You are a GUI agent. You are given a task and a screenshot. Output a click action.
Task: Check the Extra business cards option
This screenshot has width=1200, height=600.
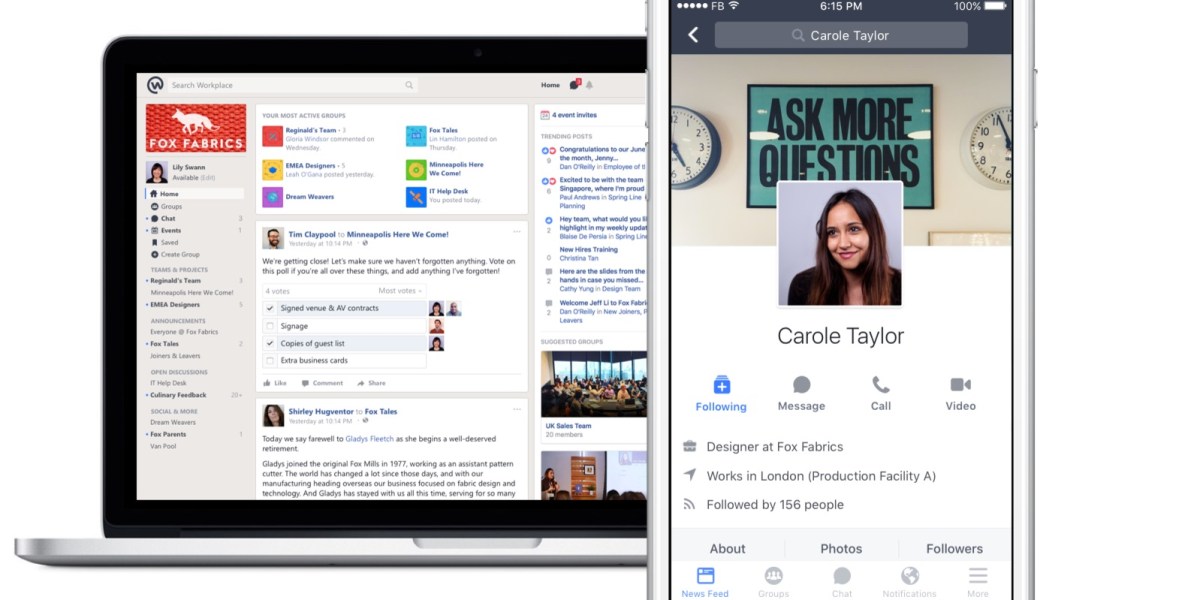[270, 360]
